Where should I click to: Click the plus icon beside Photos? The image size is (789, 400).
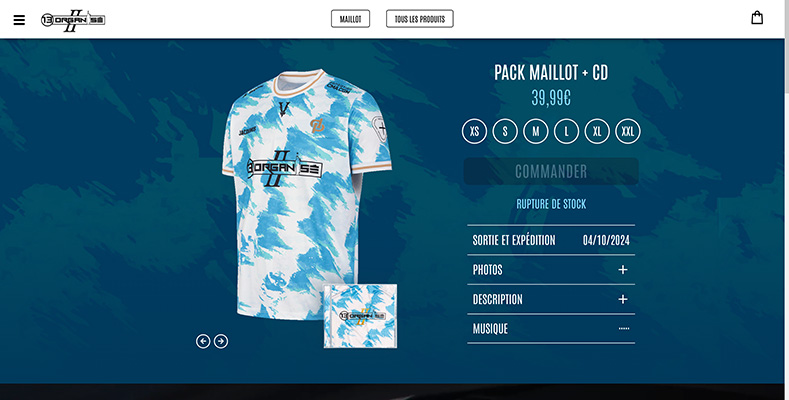pyautogui.click(x=623, y=270)
